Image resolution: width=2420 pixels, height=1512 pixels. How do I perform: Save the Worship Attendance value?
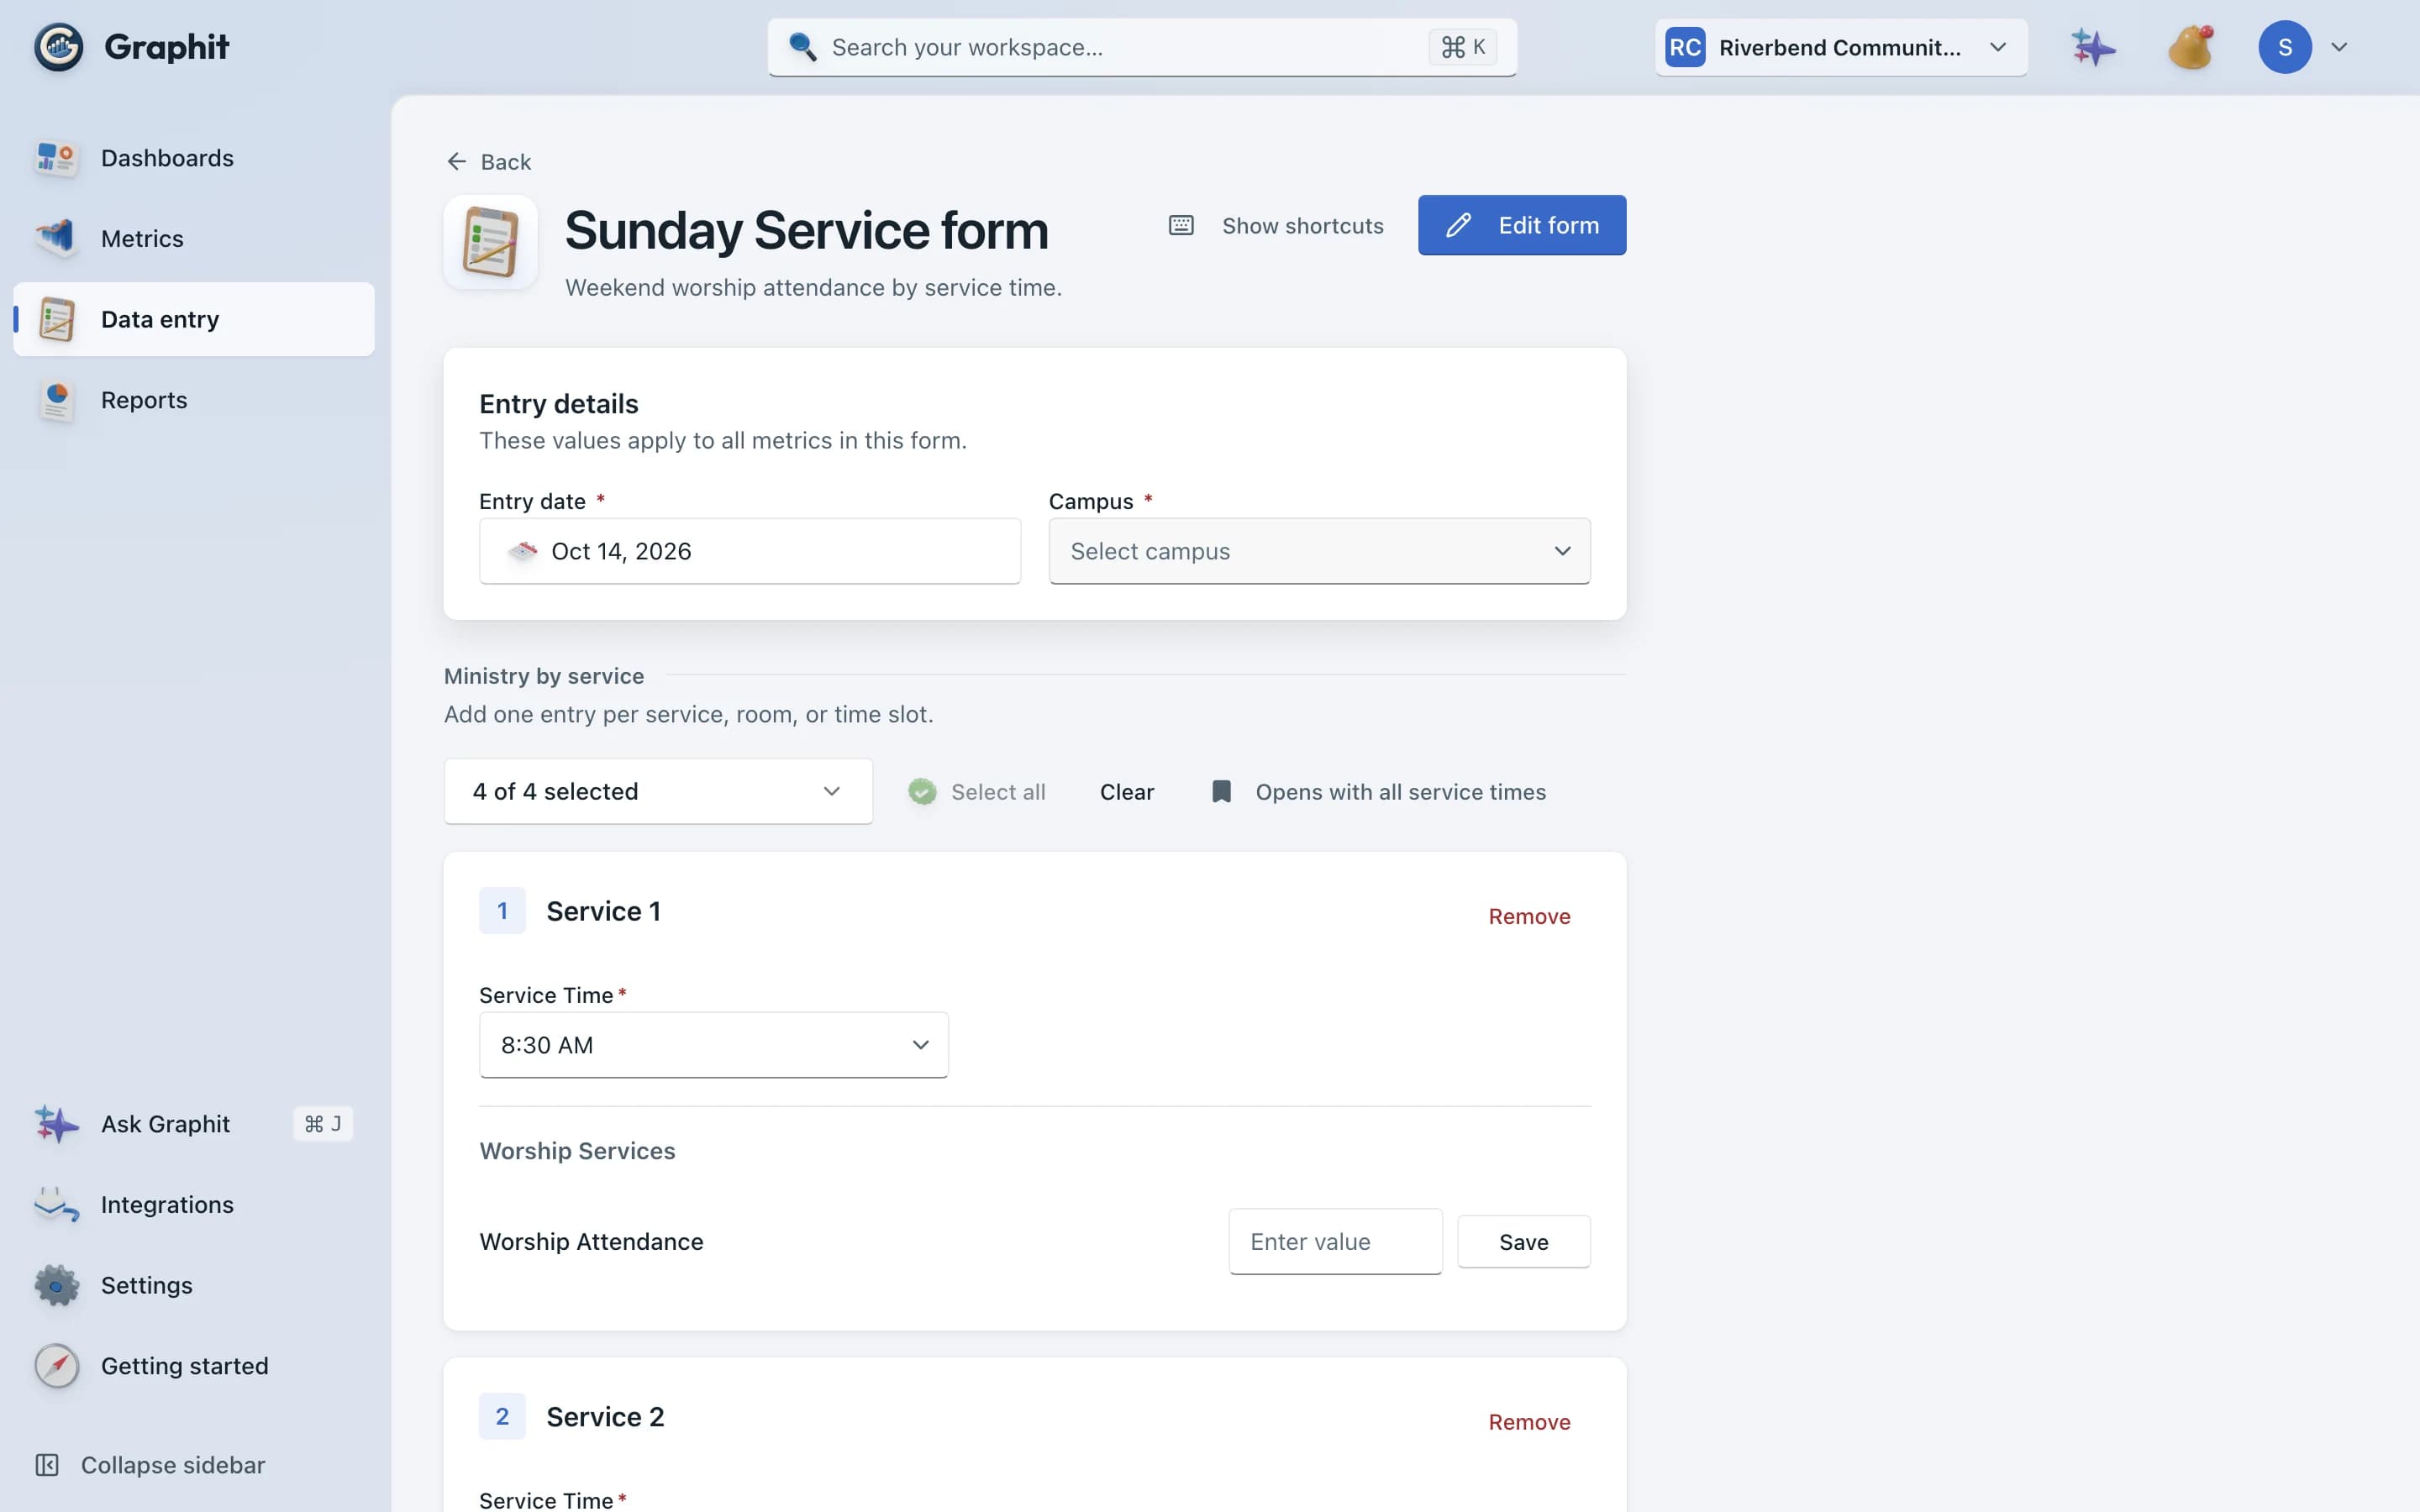point(1523,1241)
